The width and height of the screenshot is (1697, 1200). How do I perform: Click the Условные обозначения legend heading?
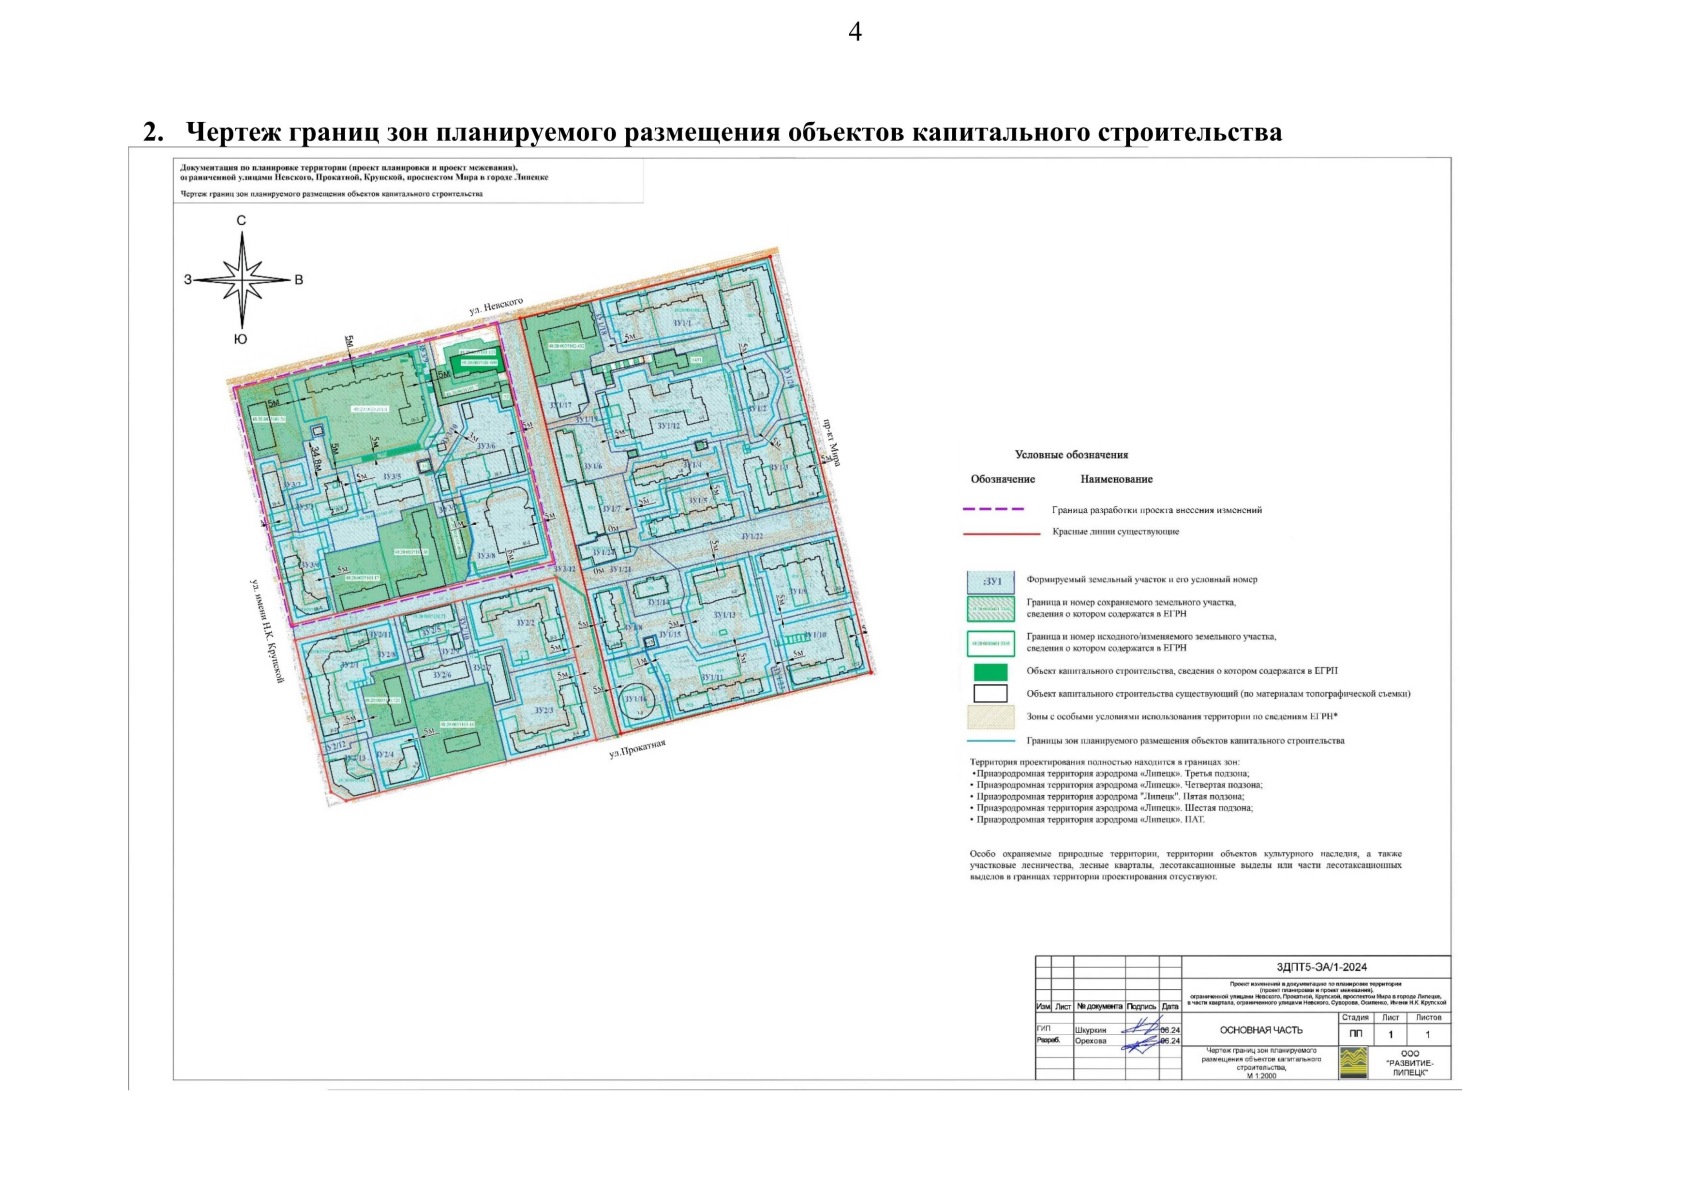point(1071,455)
